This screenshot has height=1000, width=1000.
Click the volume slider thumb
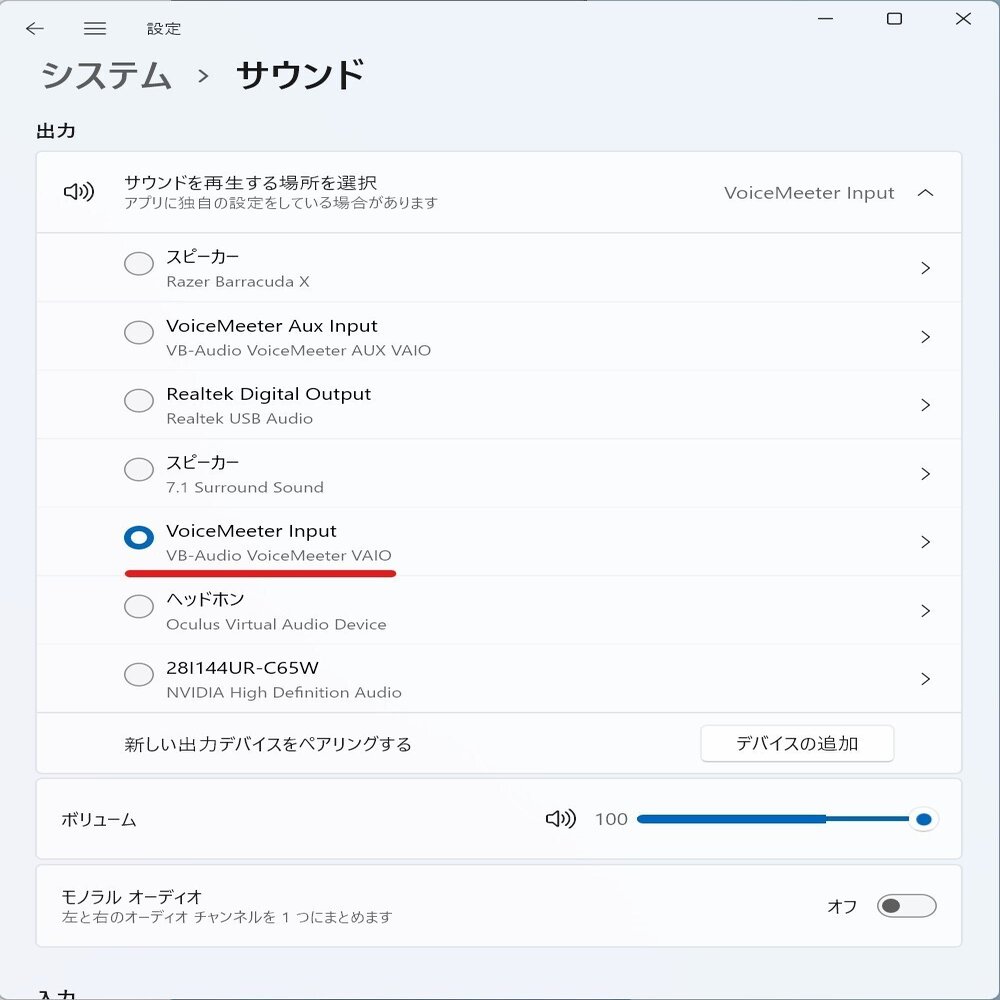[x=923, y=819]
